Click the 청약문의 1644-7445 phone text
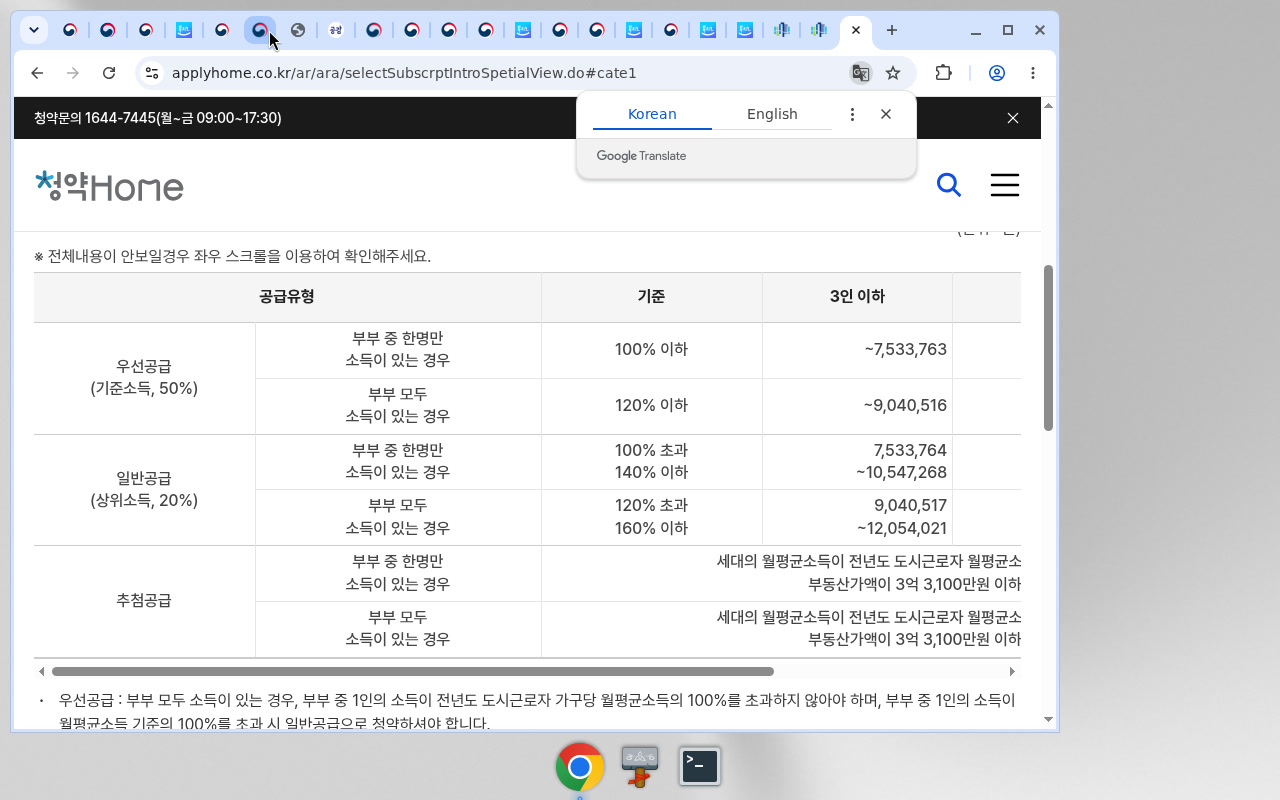The image size is (1280, 800). pos(158,118)
